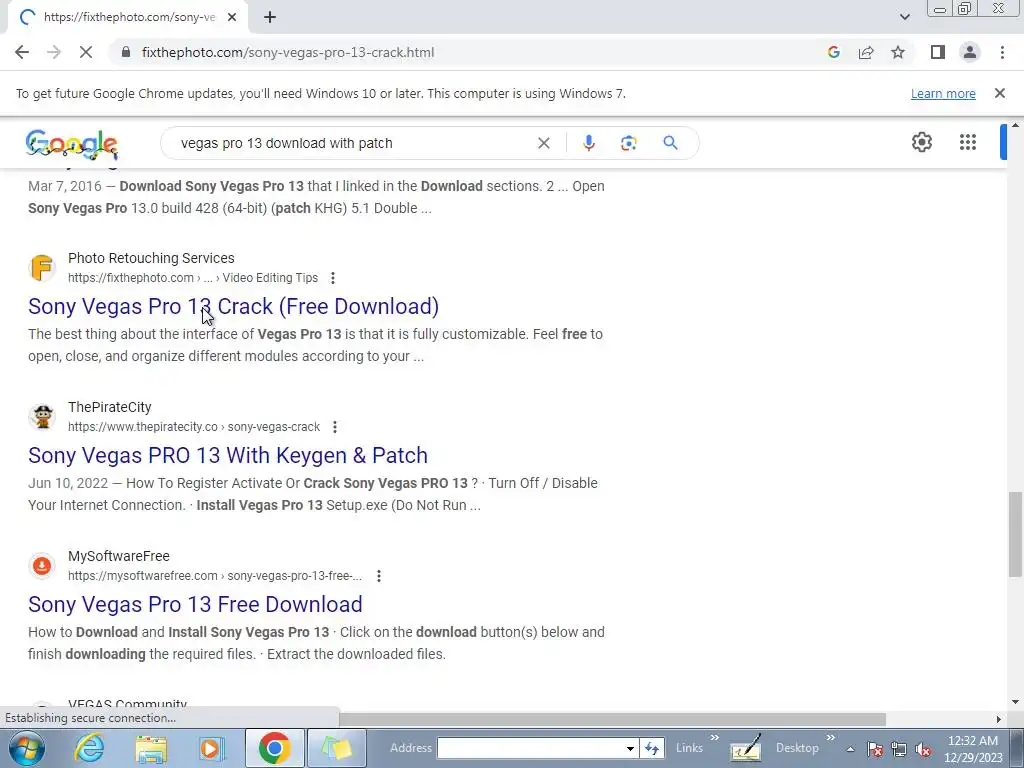This screenshot has height=768, width=1024.
Task: Submit search with magnifier icon
Action: (670, 143)
